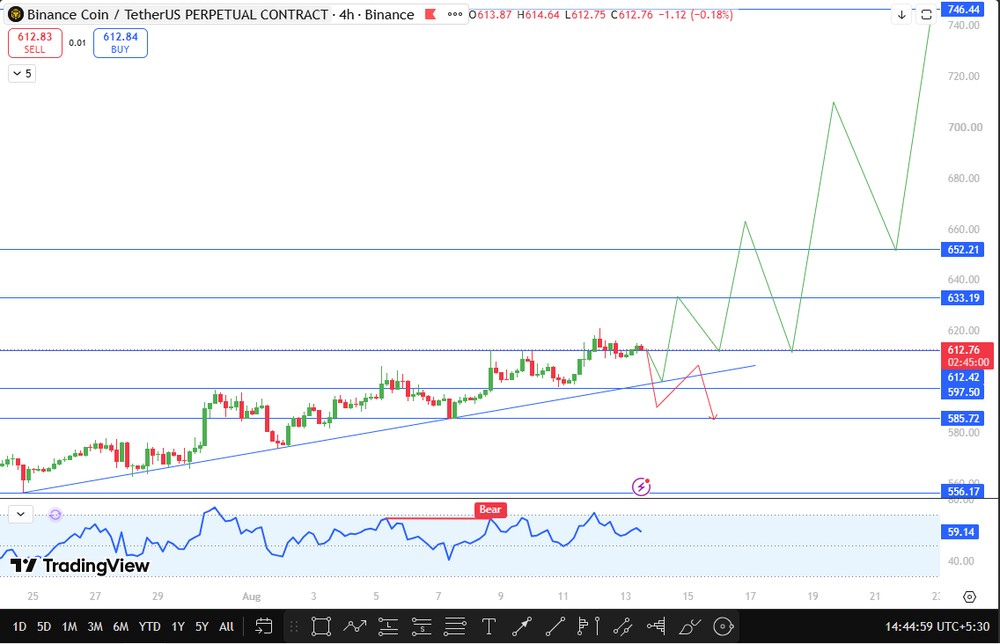Select the circle shape tool
Screen dimensions: 1000x644
pyautogui.click(x=723, y=627)
